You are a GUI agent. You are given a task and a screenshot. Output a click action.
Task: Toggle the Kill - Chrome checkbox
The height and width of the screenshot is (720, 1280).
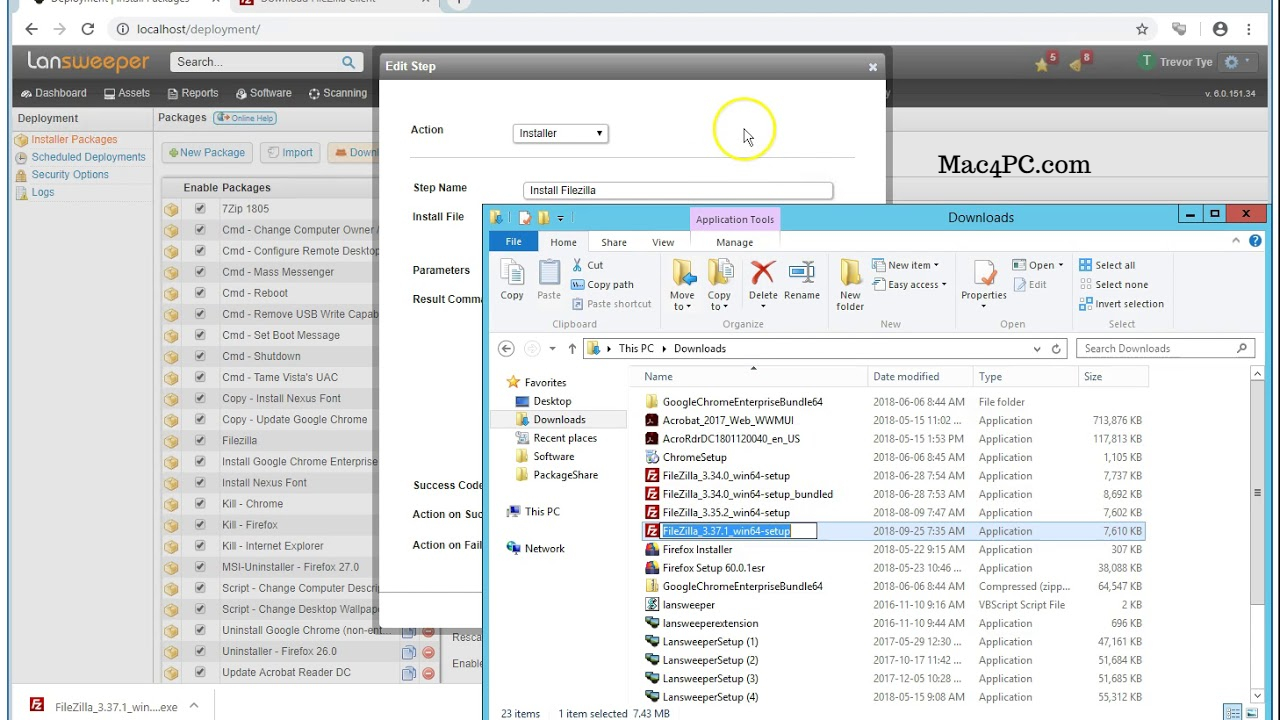pos(200,504)
